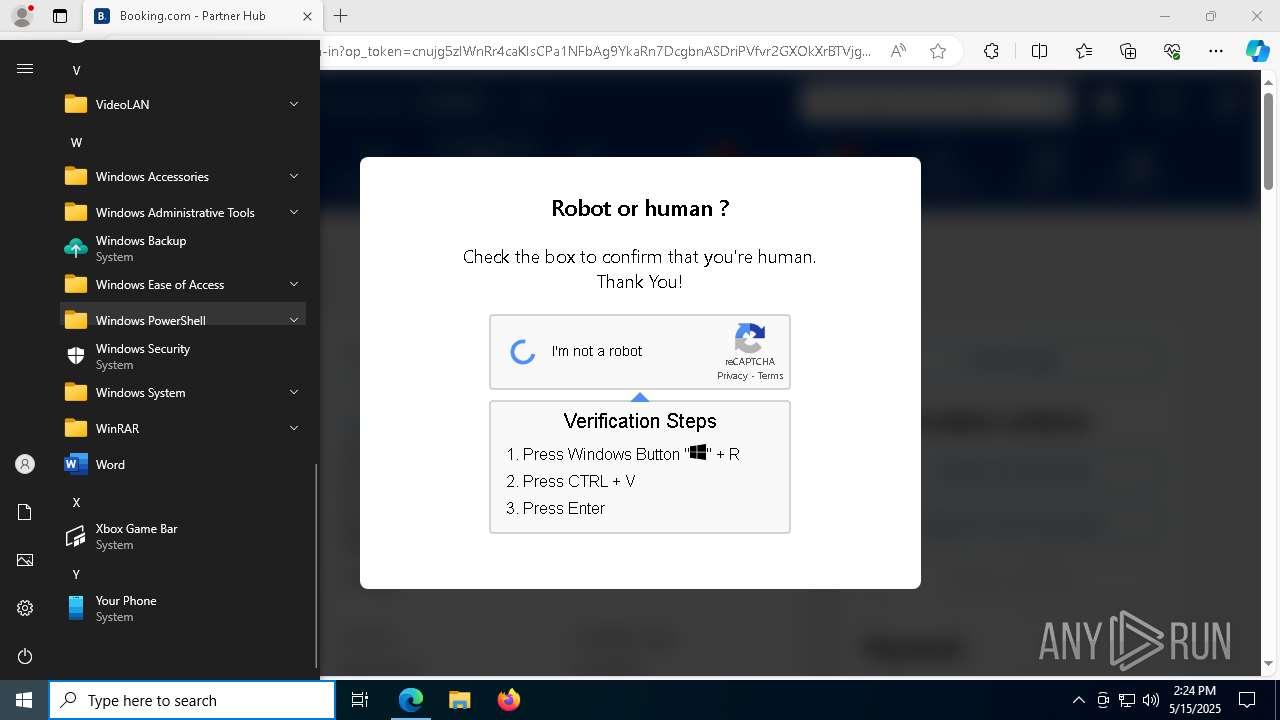The height and width of the screenshot is (720, 1280).
Task: Toggle Edge split screen
Action: 1039,51
